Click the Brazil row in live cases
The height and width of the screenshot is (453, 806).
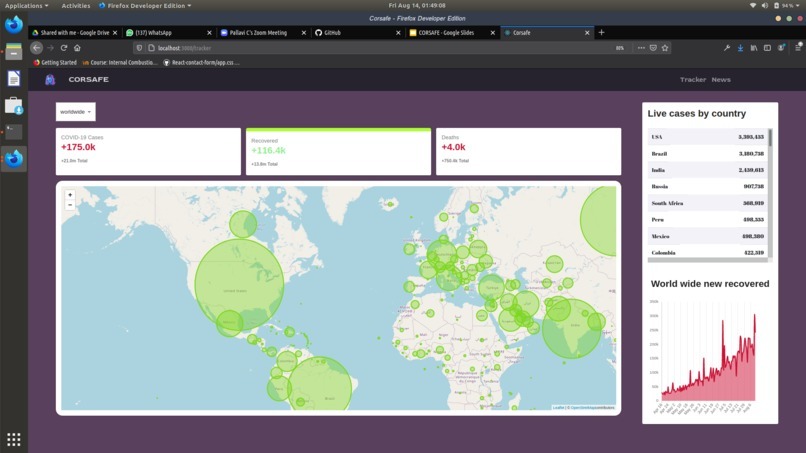(707, 154)
